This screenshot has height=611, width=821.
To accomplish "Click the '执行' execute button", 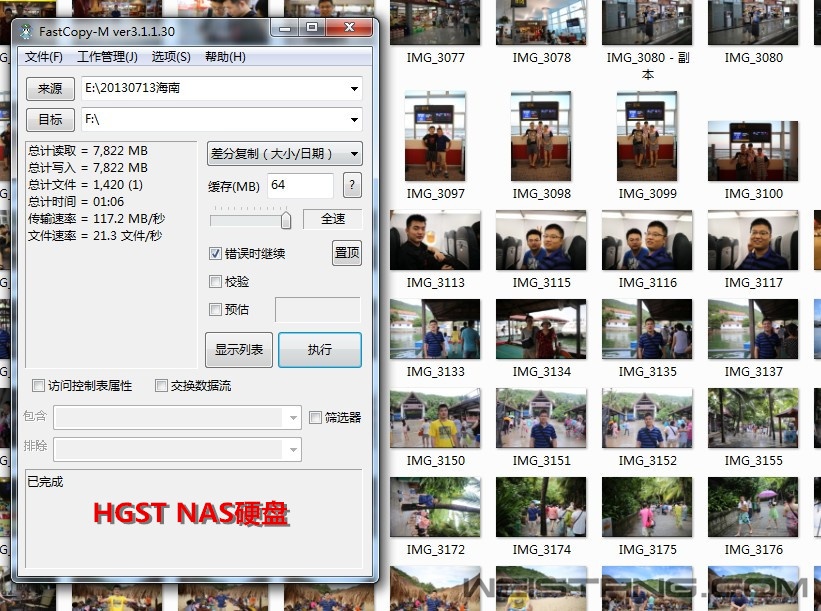I will point(320,350).
